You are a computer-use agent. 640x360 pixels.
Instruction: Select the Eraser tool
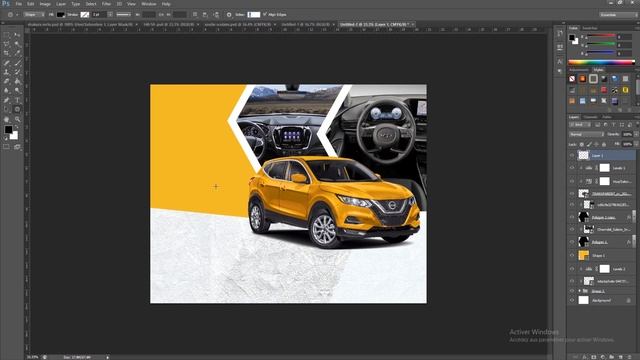pyautogui.click(x=7, y=82)
